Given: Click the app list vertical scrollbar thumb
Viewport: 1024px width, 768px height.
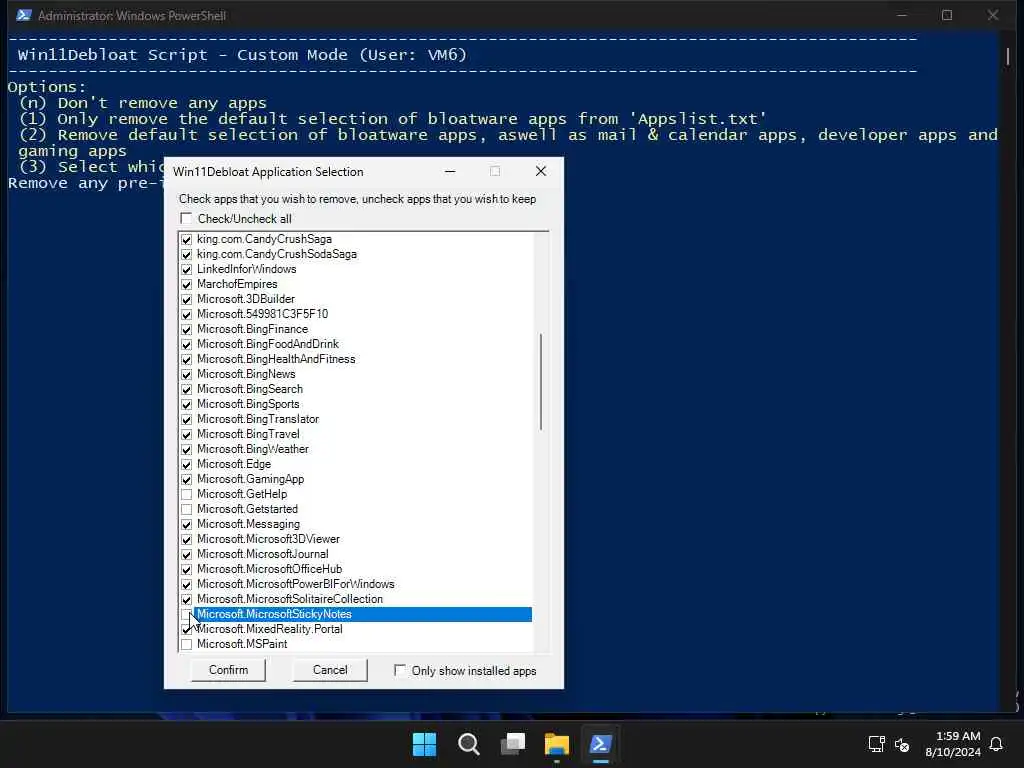Looking at the screenshot, I should (x=541, y=382).
